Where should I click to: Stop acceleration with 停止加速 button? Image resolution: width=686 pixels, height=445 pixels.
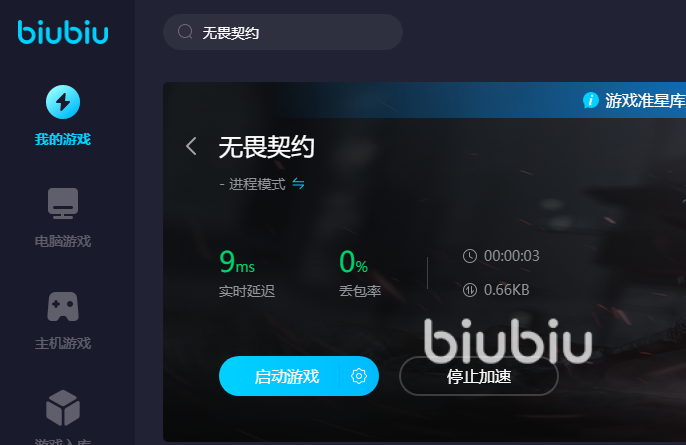pyautogui.click(x=479, y=376)
